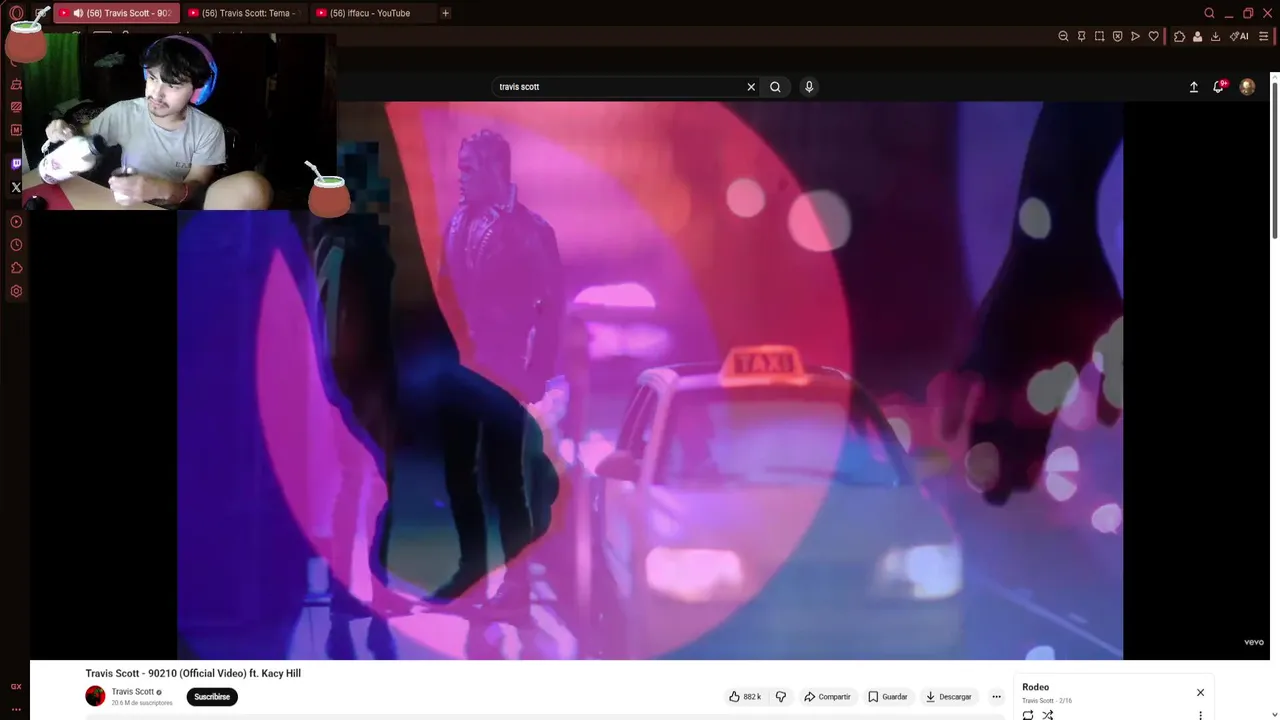Open Rodeo playlist vertical dots menu
The width and height of the screenshot is (1280, 720).
1200,715
